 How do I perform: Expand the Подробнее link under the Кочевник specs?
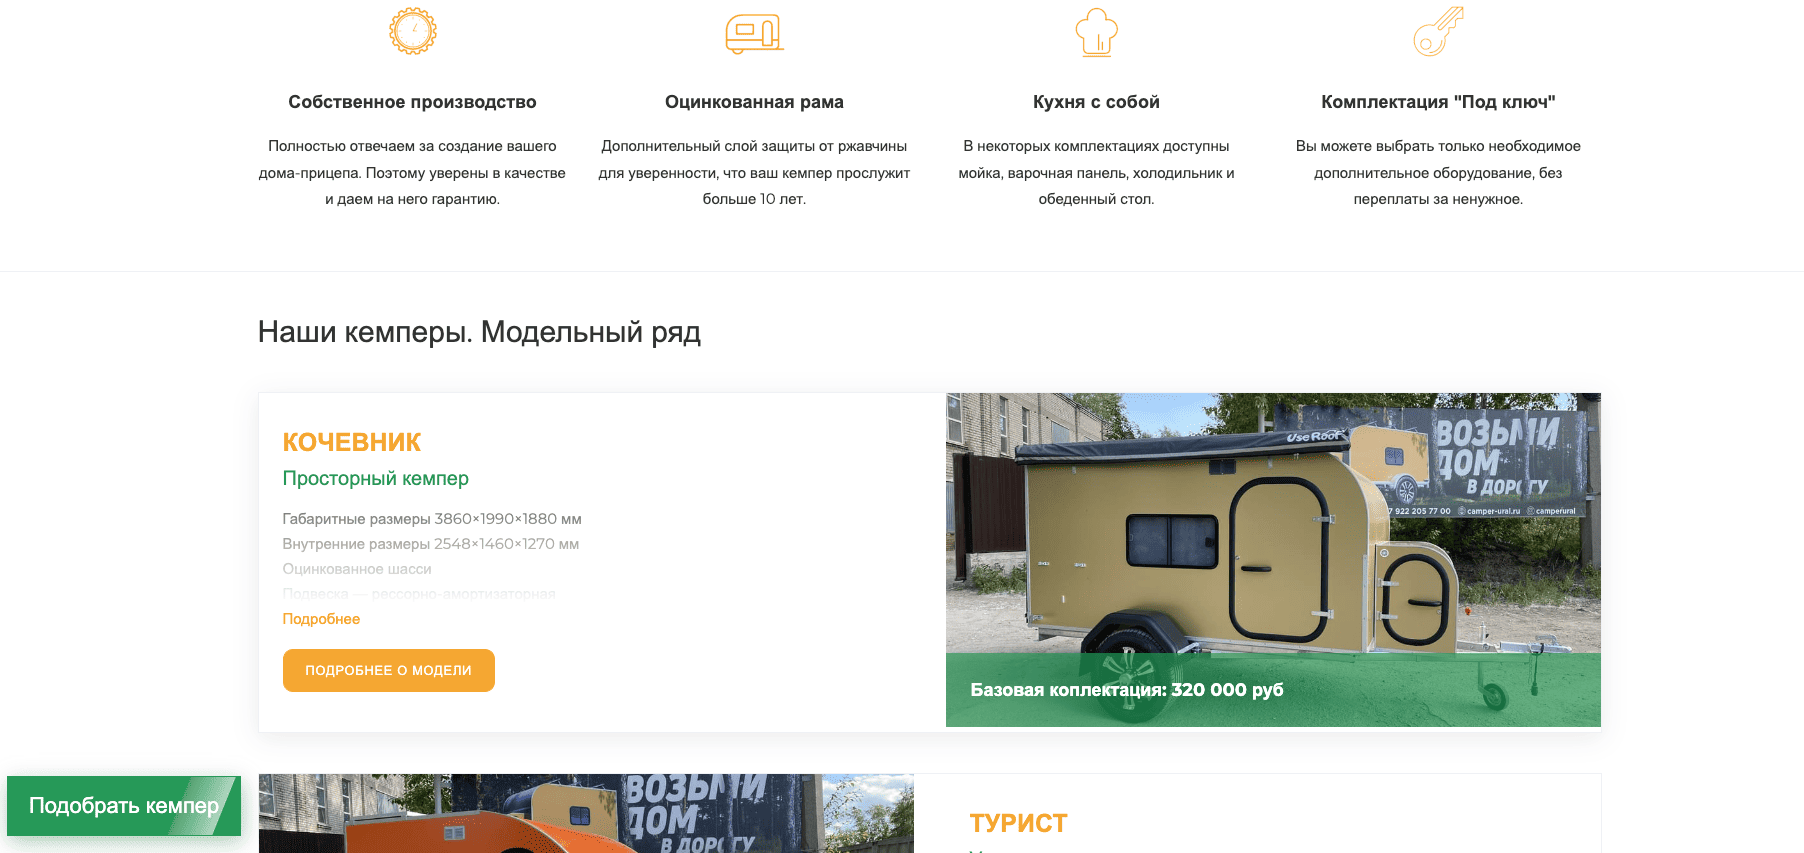(x=321, y=619)
